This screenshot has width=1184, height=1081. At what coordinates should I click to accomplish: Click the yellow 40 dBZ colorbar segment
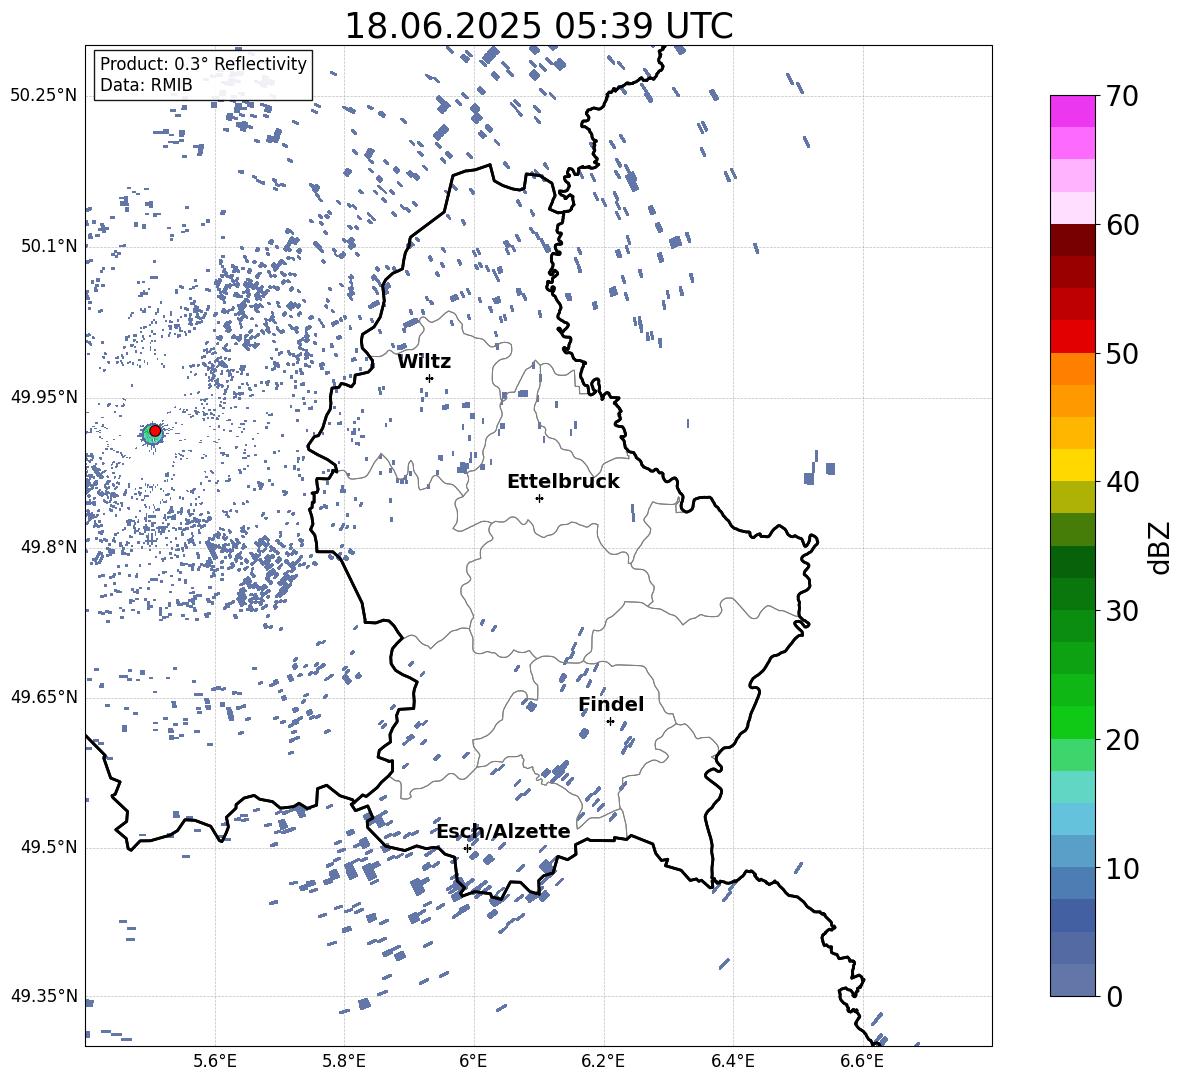1073,465
